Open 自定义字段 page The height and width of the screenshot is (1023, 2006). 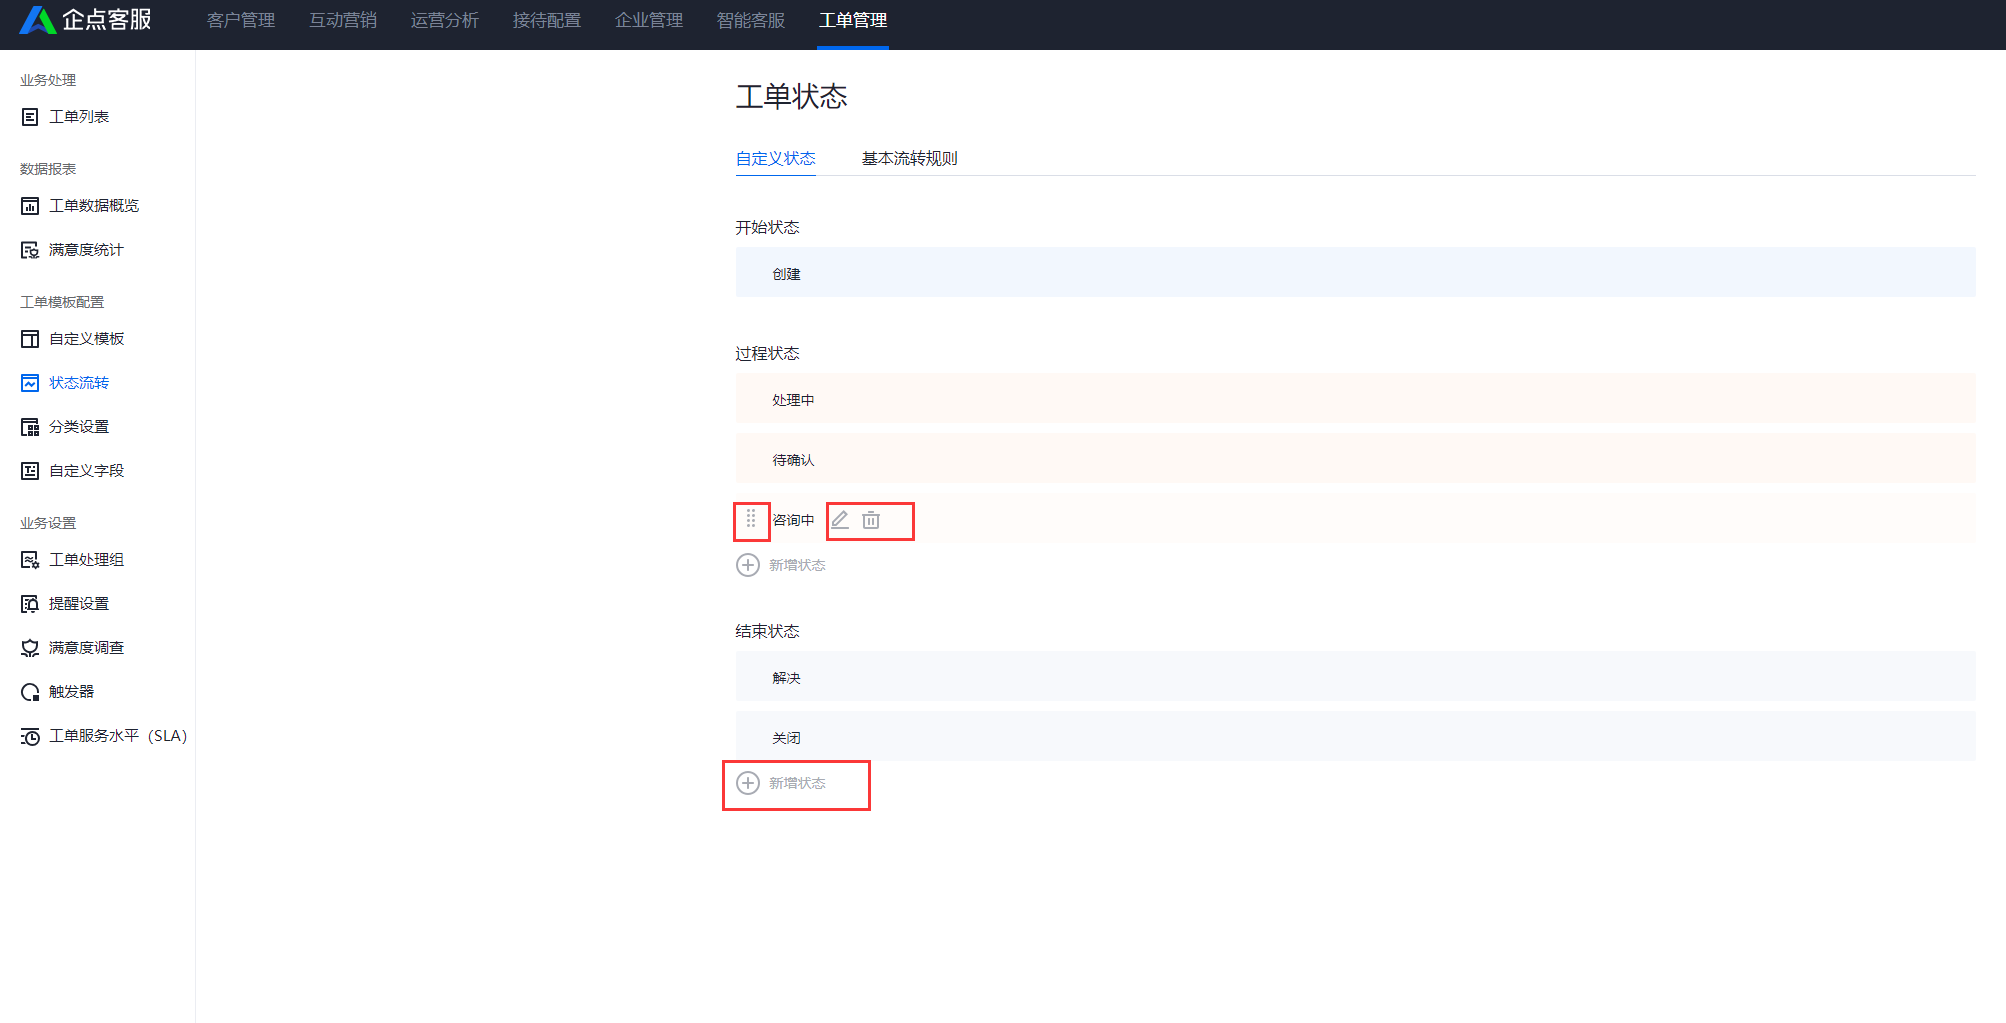87,471
